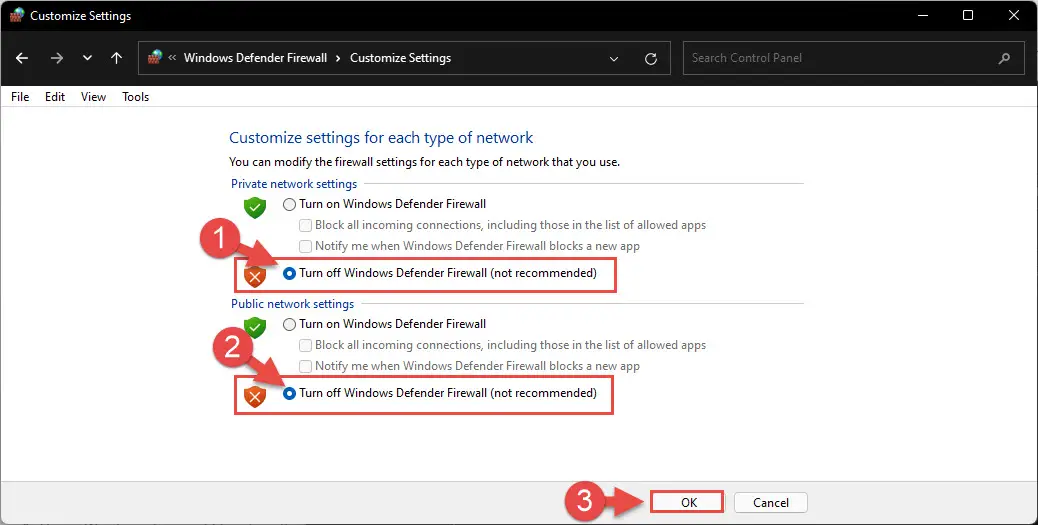Click red X shield icon in public network settings
Image resolution: width=1038 pixels, height=525 pixels.
click(255, 396)
